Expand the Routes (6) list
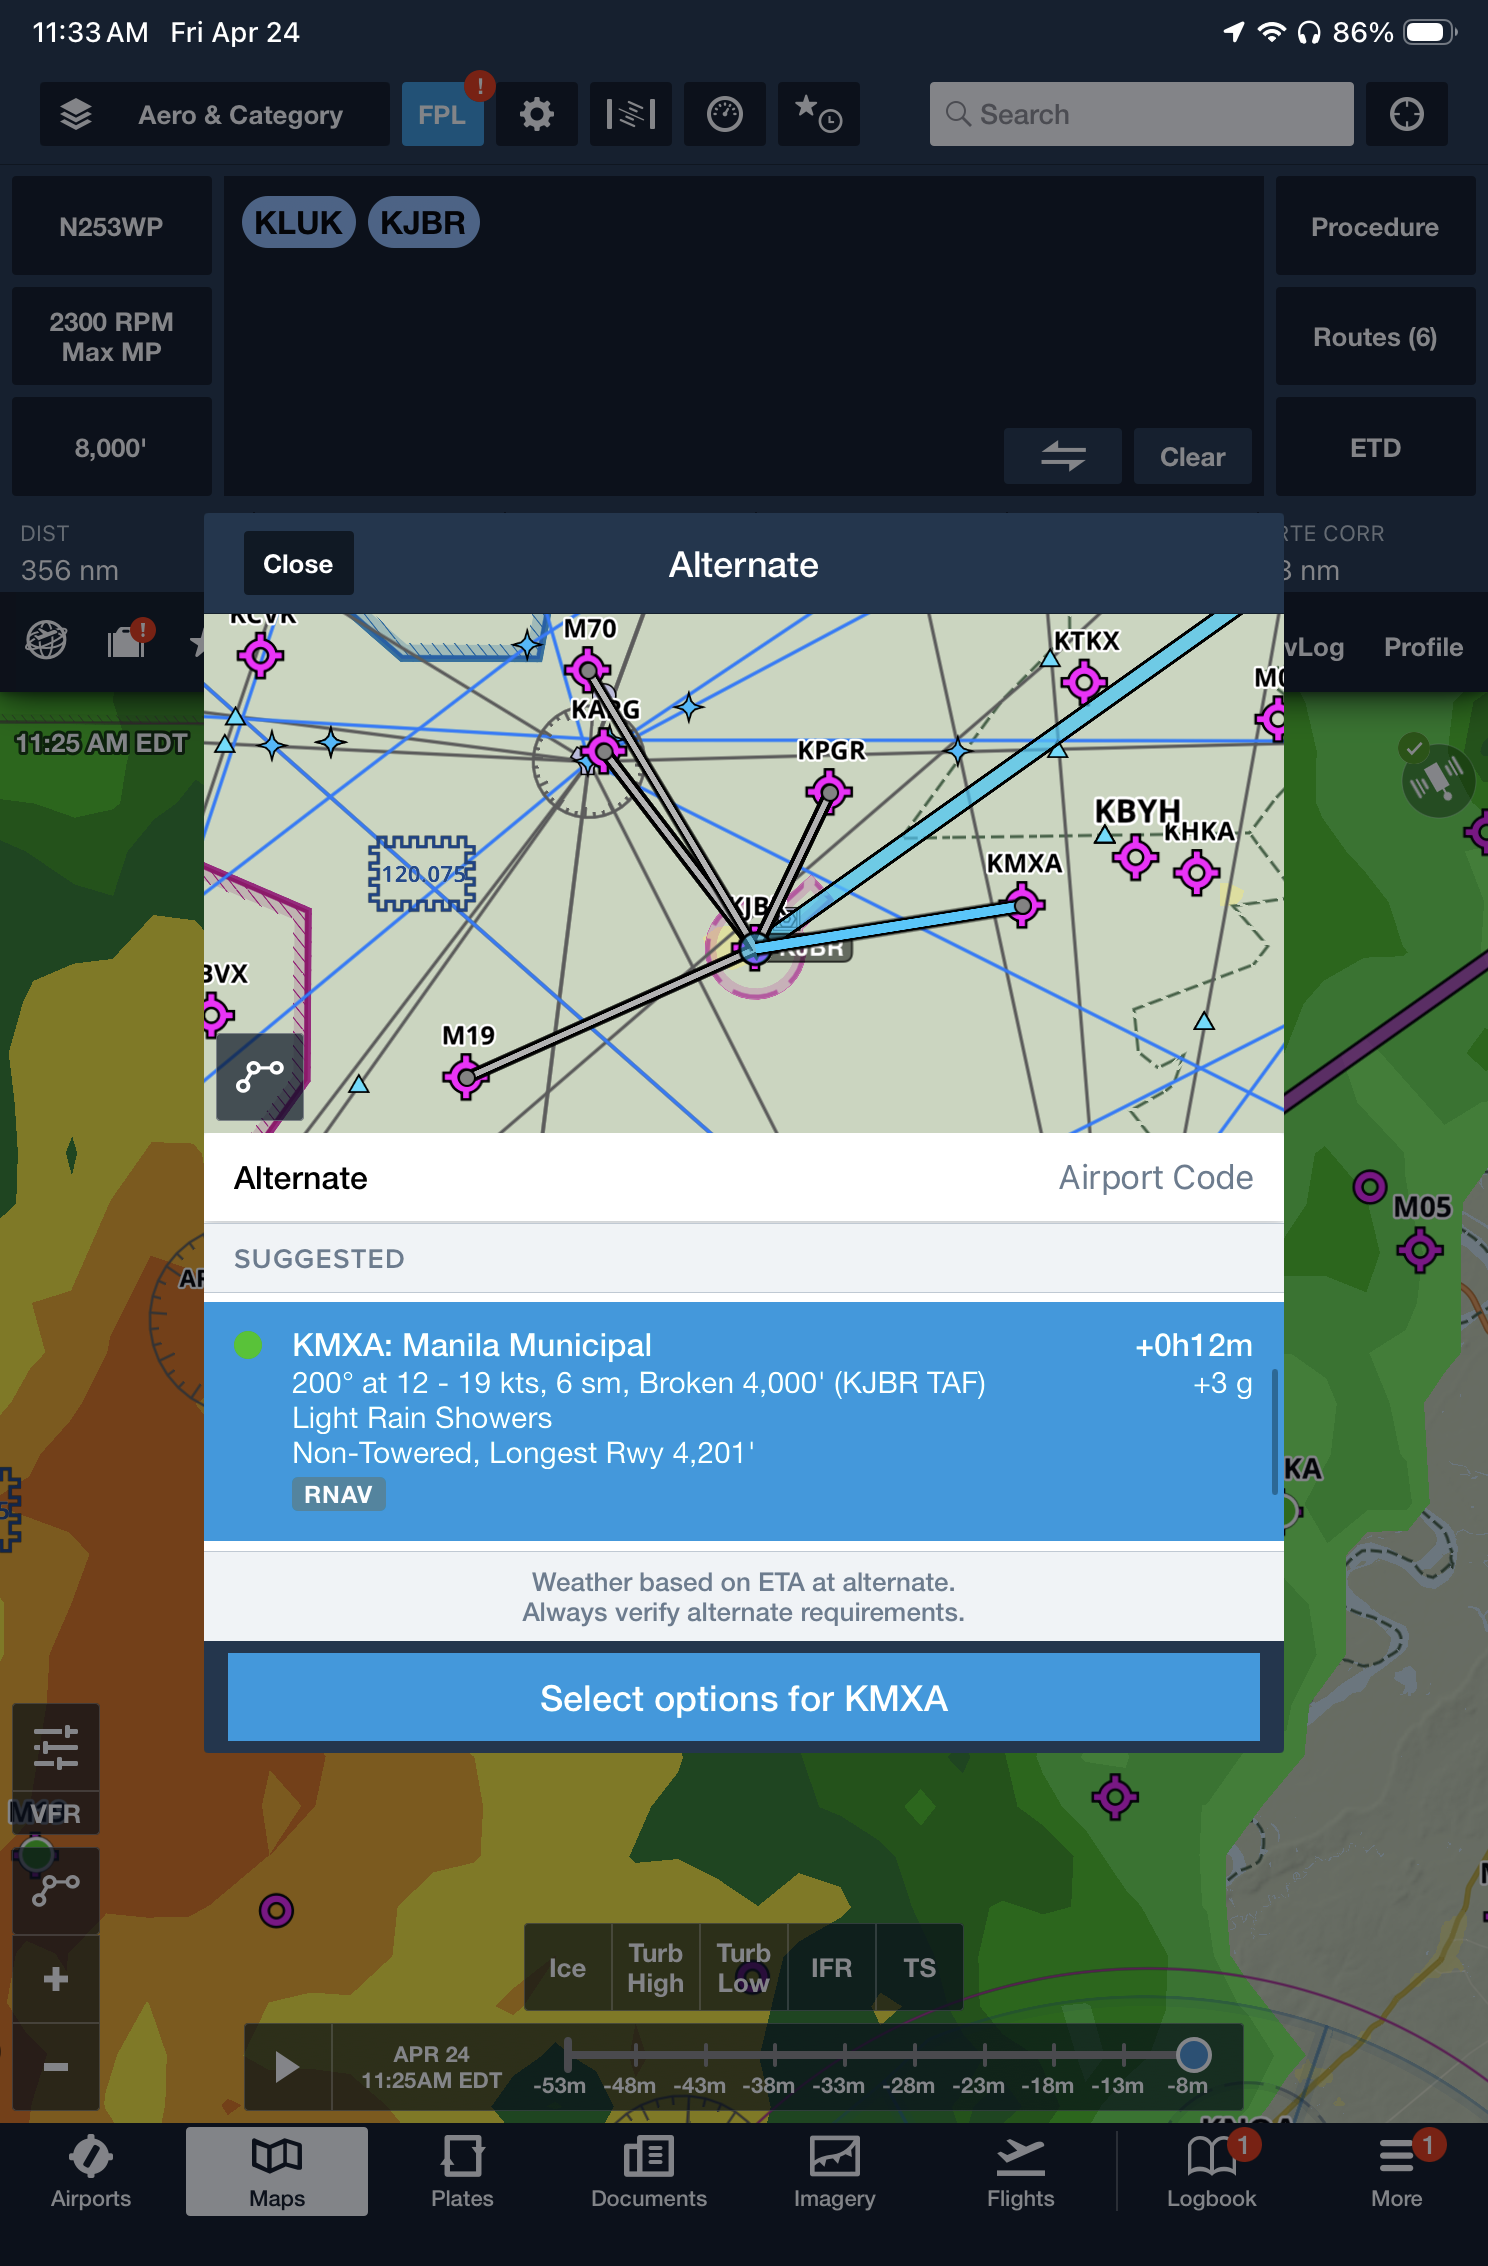 [1374, 337]
